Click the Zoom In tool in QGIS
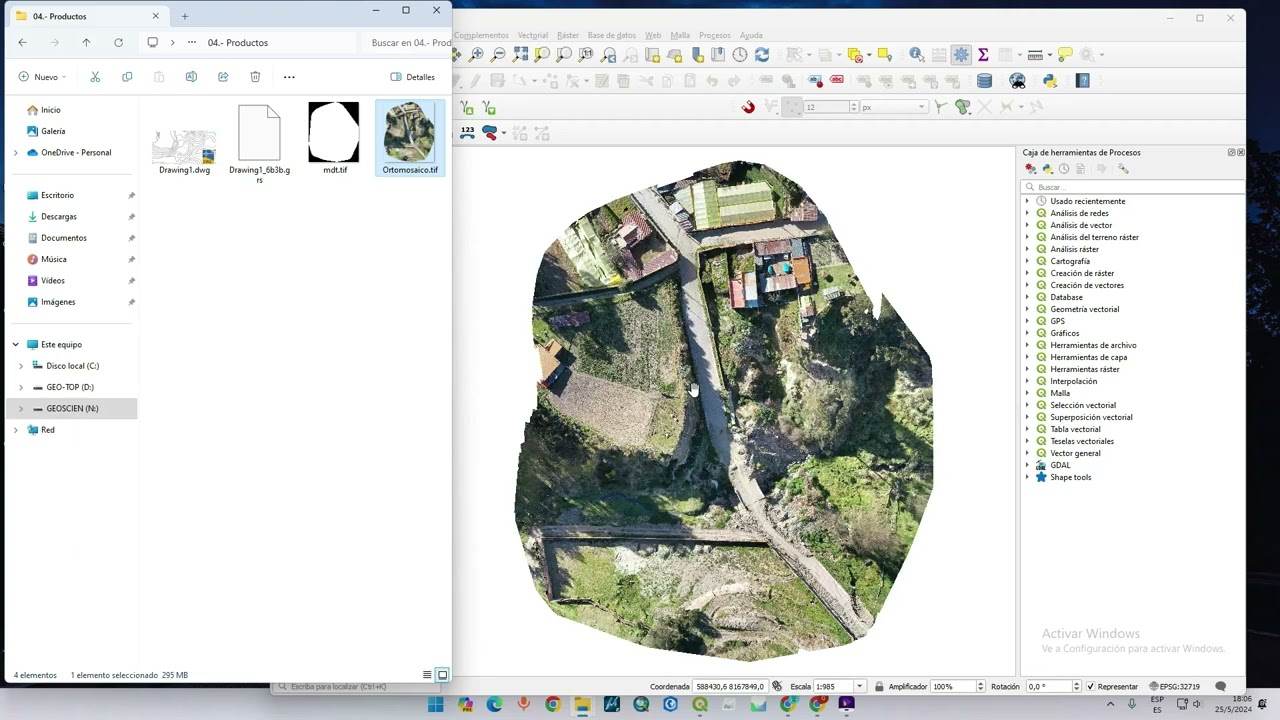 click(477, 55)
